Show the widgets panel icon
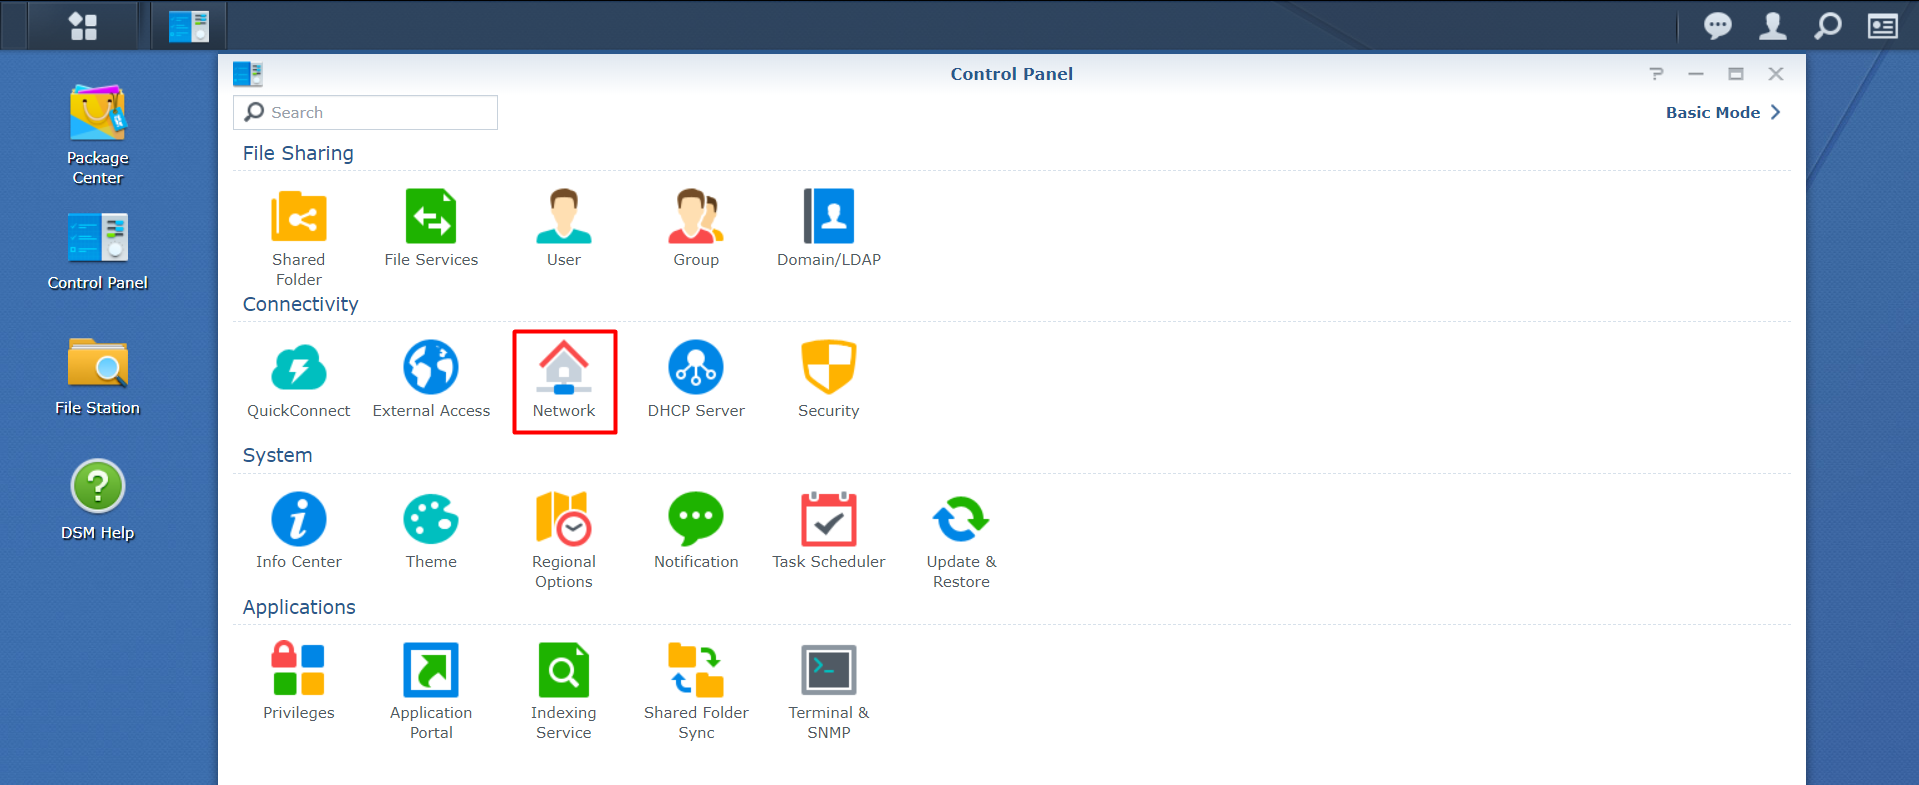The image size is (1919, 785). (1883, 26)
